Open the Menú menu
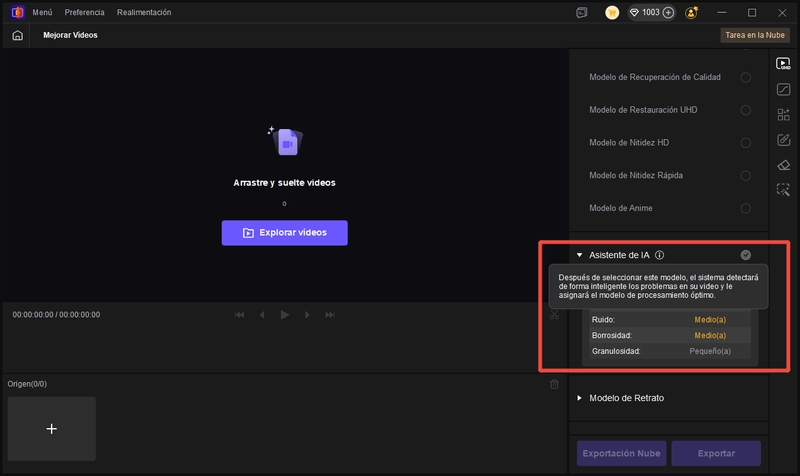This screenshot has width=800, height=476. pos(42,12)
